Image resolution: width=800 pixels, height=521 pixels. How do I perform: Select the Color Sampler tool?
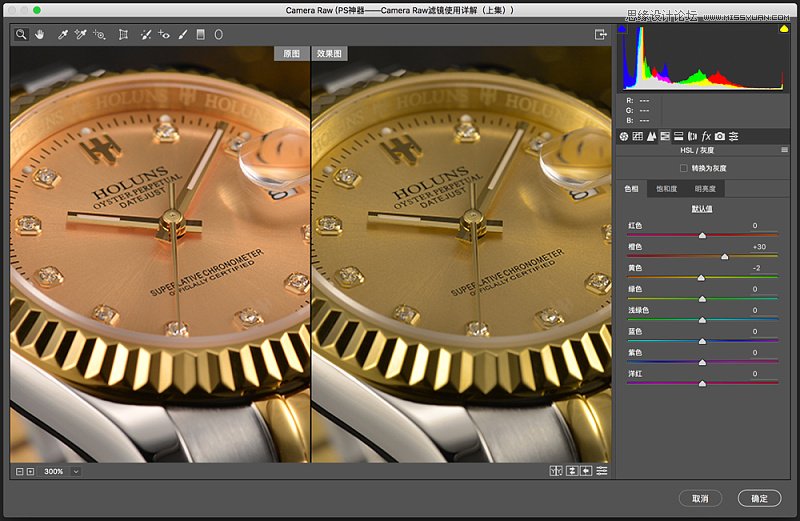click(80, 35)
